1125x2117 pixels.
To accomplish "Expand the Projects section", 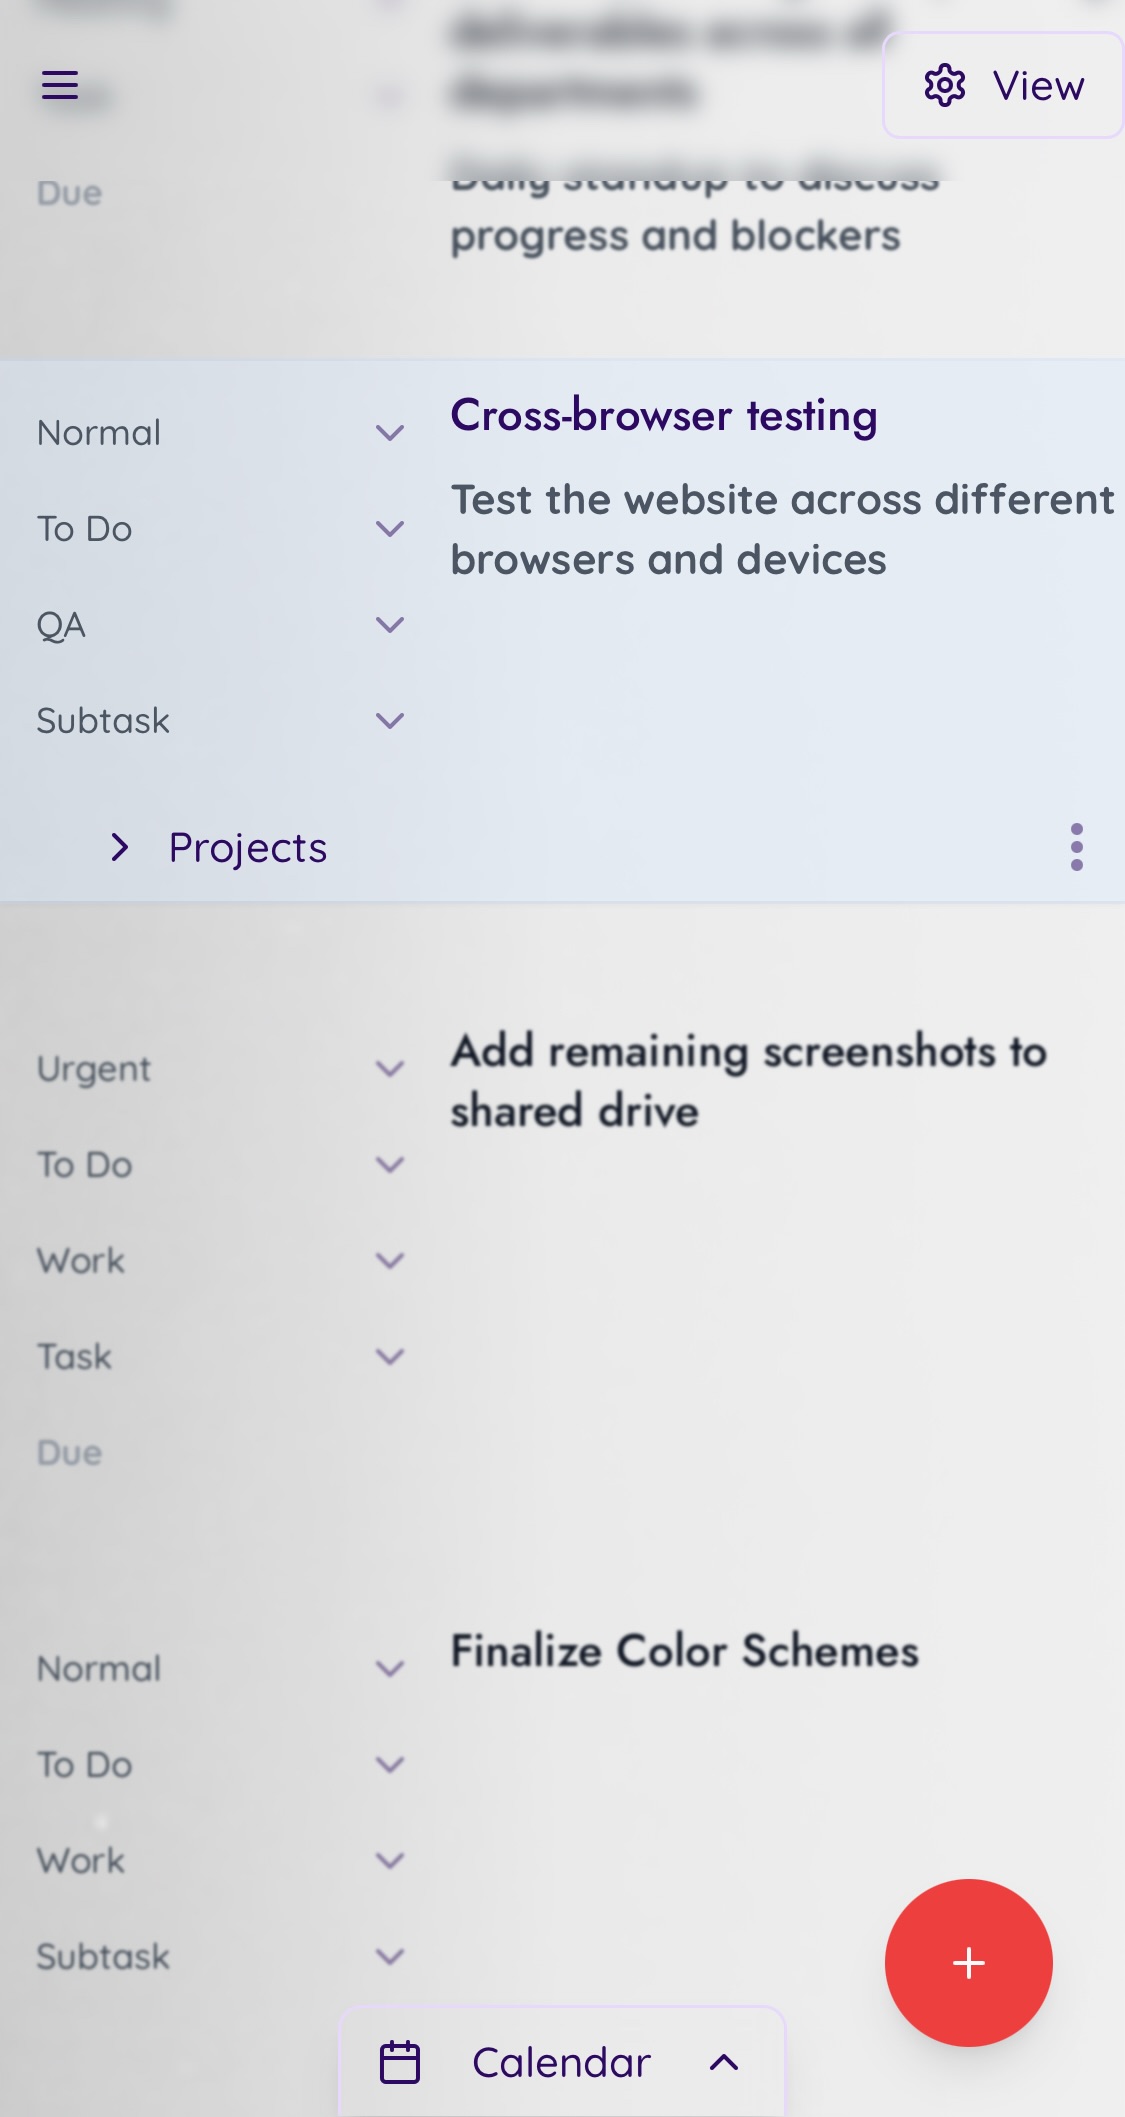I will coord(120,847).
